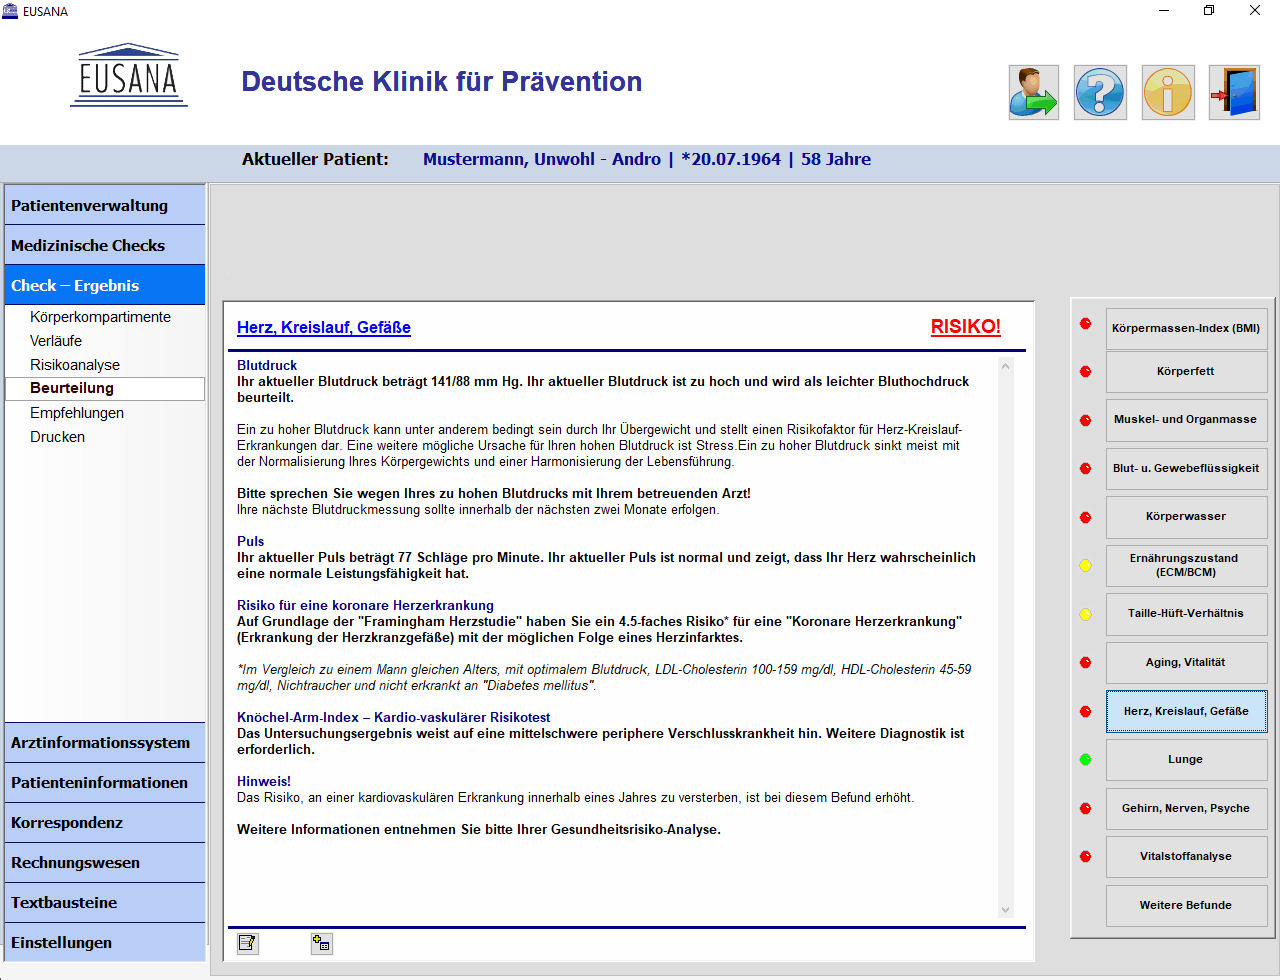Click the Blut- u. Gewebeflüssigkeit button

click(x=1186, y=468)
